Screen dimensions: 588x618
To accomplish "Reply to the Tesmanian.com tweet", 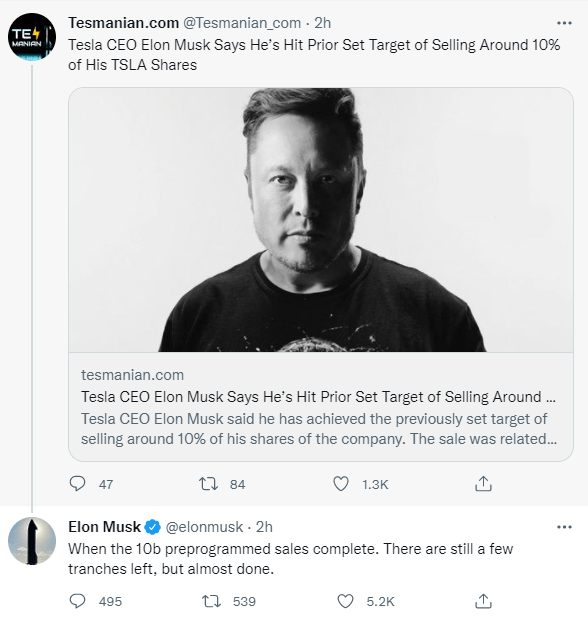I will click(77, 484).
